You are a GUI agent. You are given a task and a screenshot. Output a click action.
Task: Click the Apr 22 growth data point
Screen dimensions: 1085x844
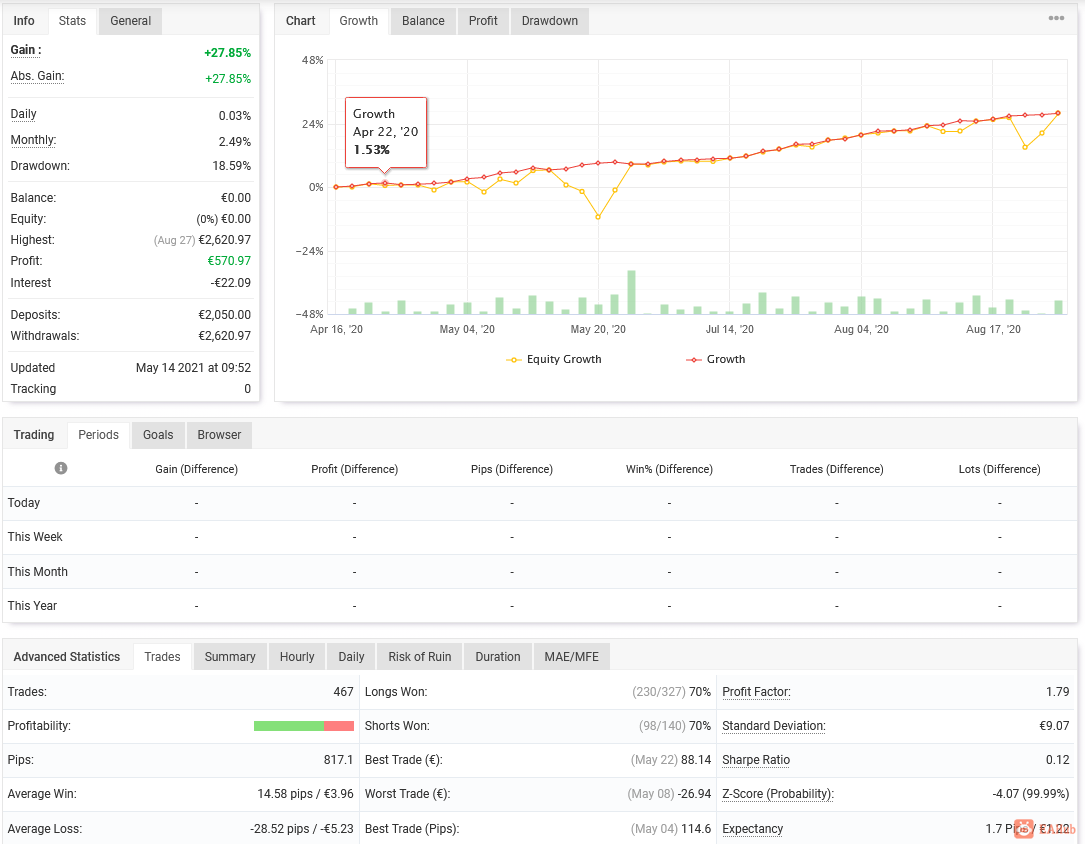click(x=385, y=183)
